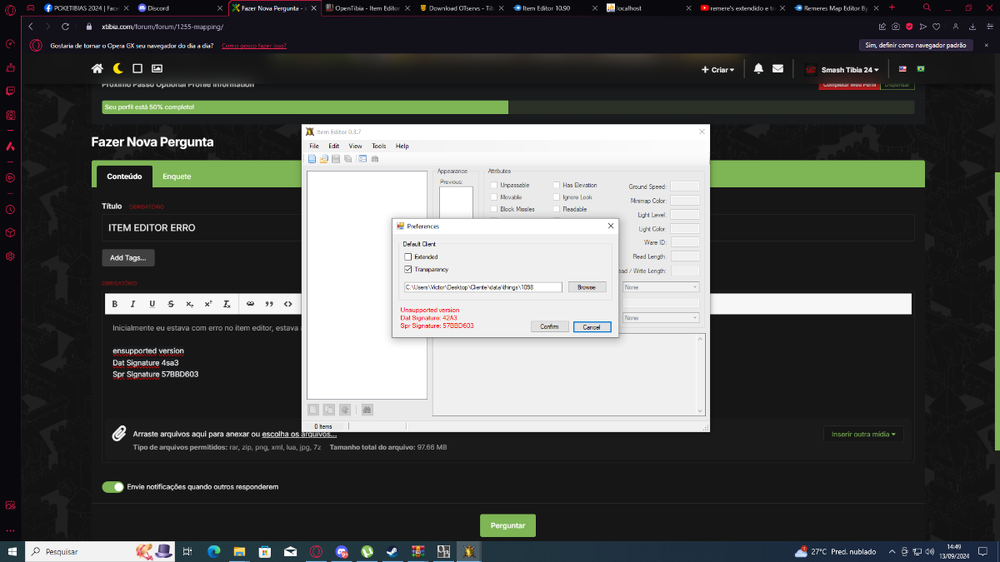The height and width of the screenshot is (562, 1000).
Task: Open the Tools menu in Item Editor
Action: tap(378, 146)
